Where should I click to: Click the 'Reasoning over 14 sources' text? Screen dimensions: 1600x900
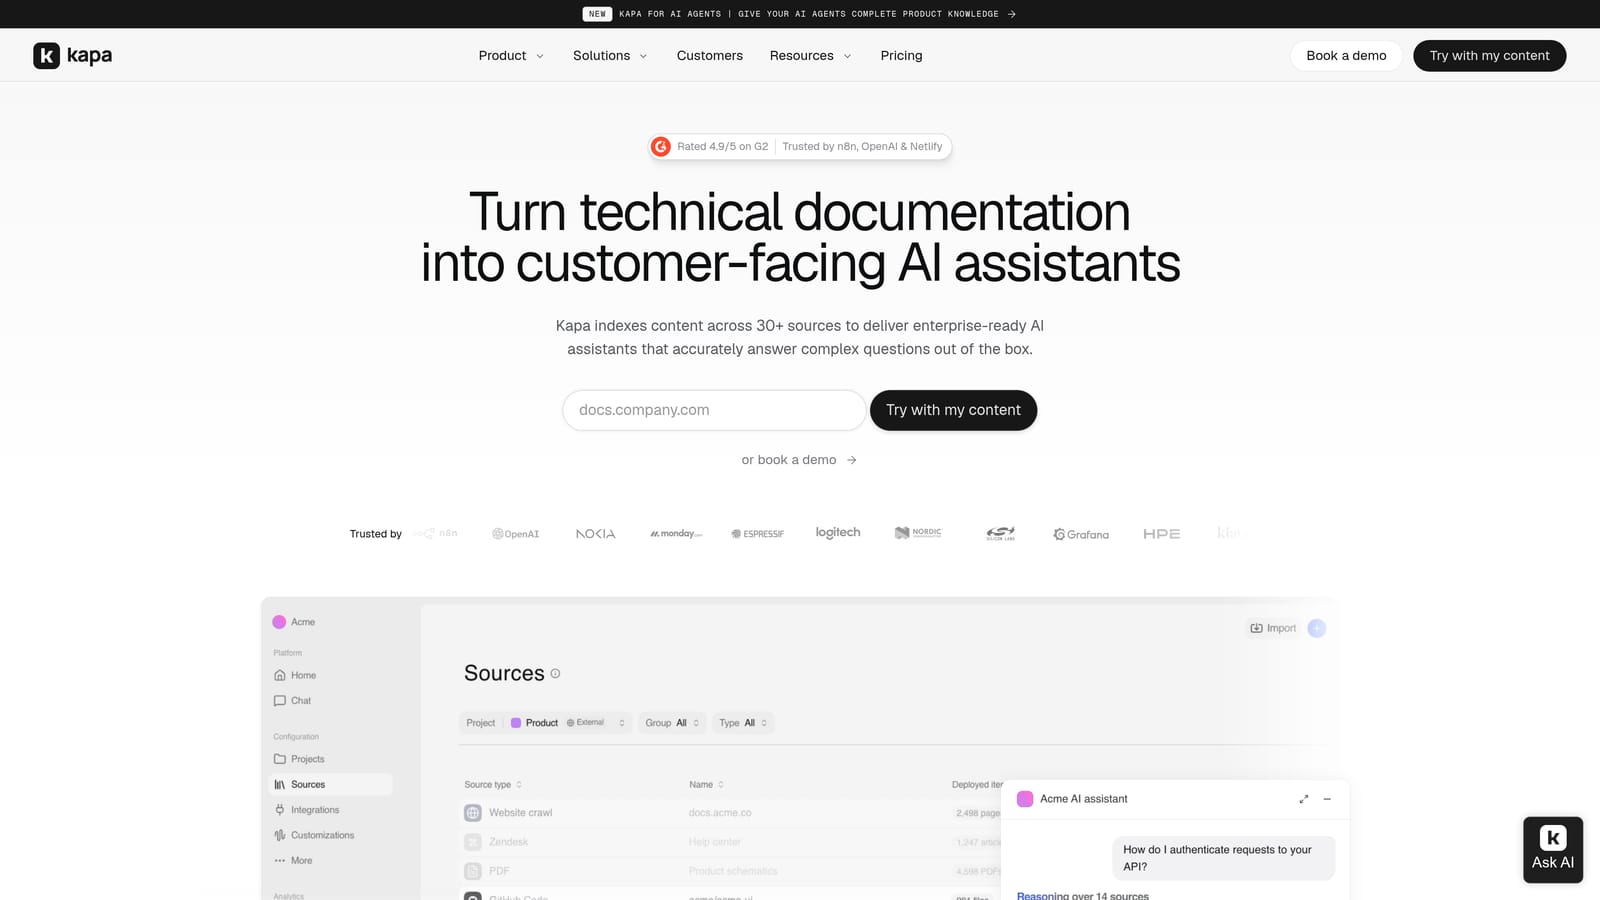[x=1083, y=896]
